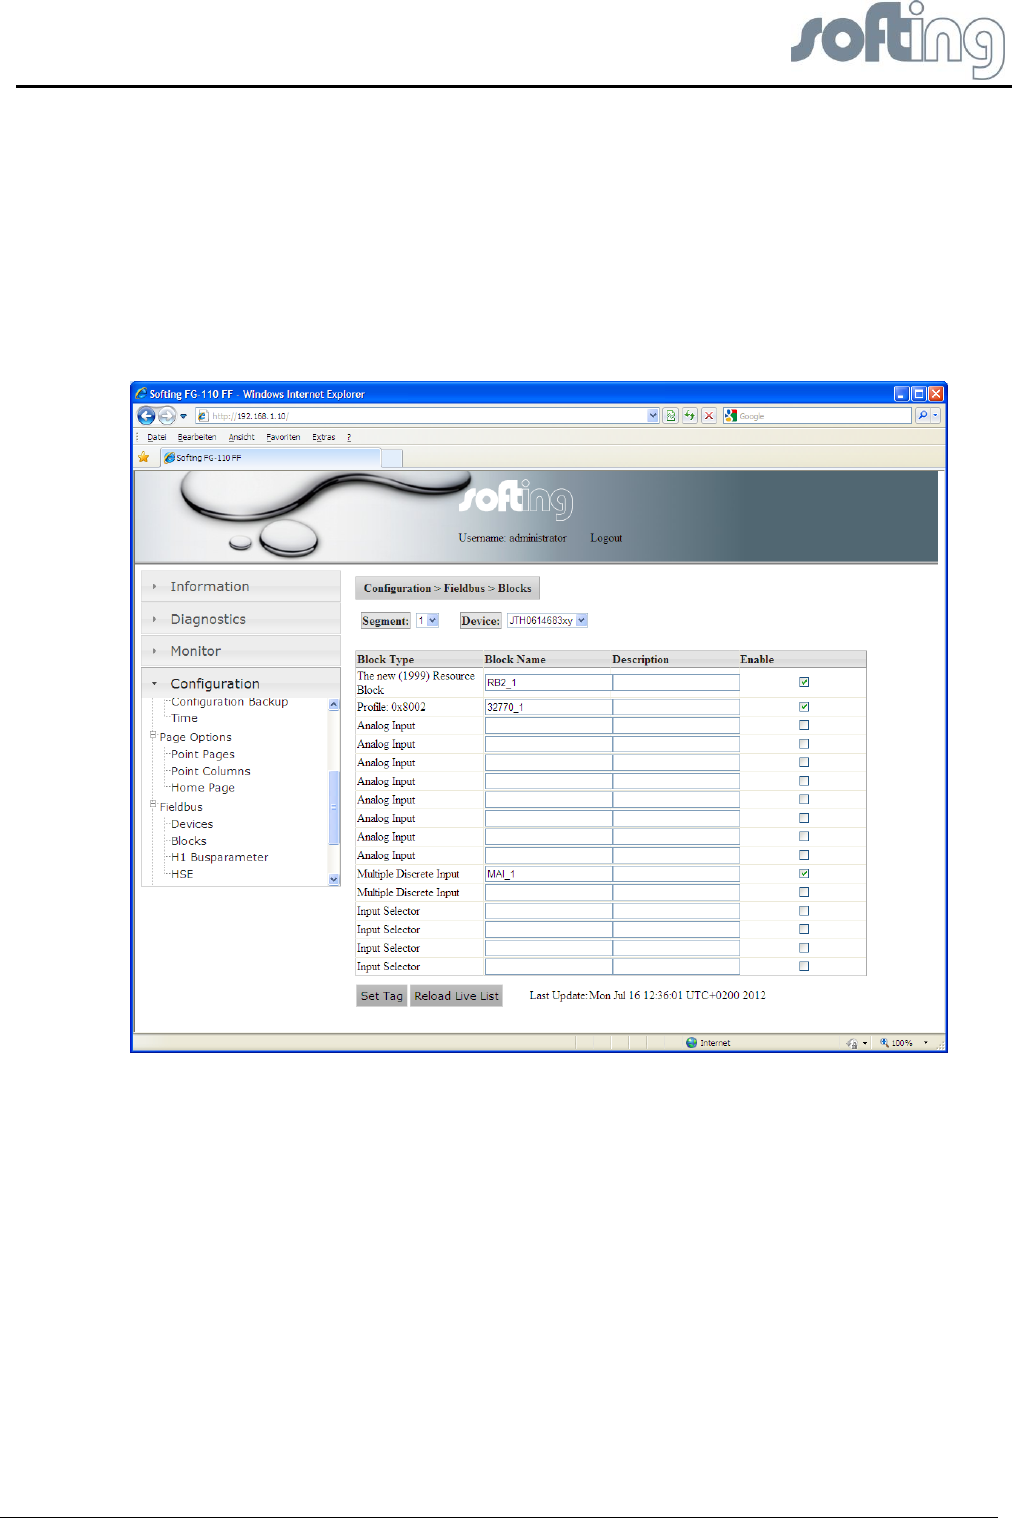Viewport: 1012px width, 1518px height.
Task: Open Devices under Fieldbus
Action: click(192, 824)
